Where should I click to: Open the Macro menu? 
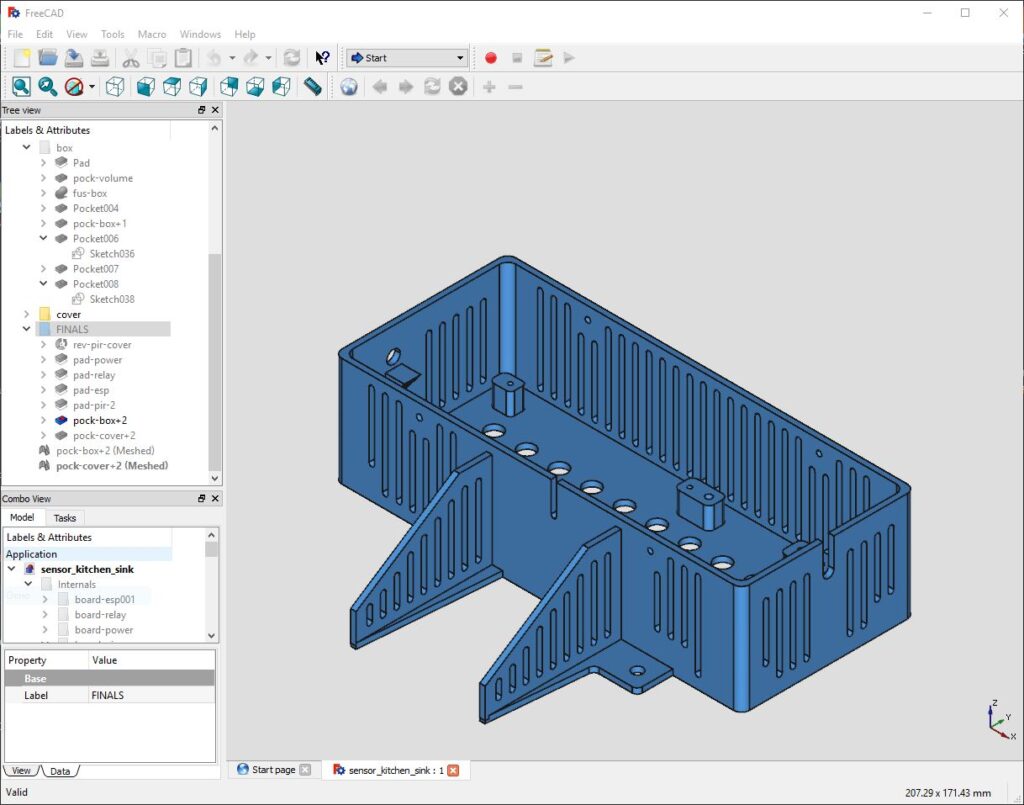point(152,34)
